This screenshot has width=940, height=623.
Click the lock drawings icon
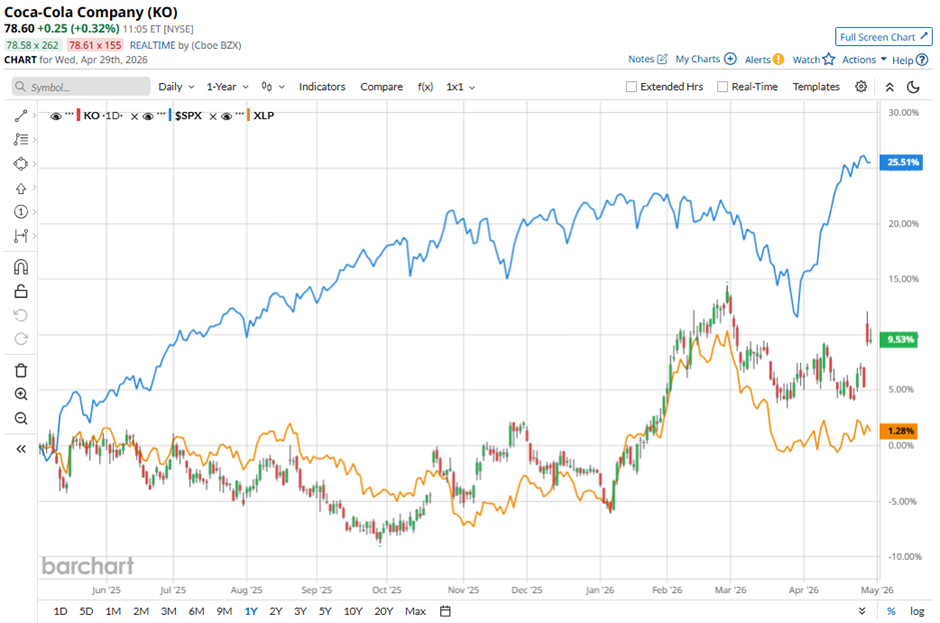pyautogui.click(x=21, y=292)
